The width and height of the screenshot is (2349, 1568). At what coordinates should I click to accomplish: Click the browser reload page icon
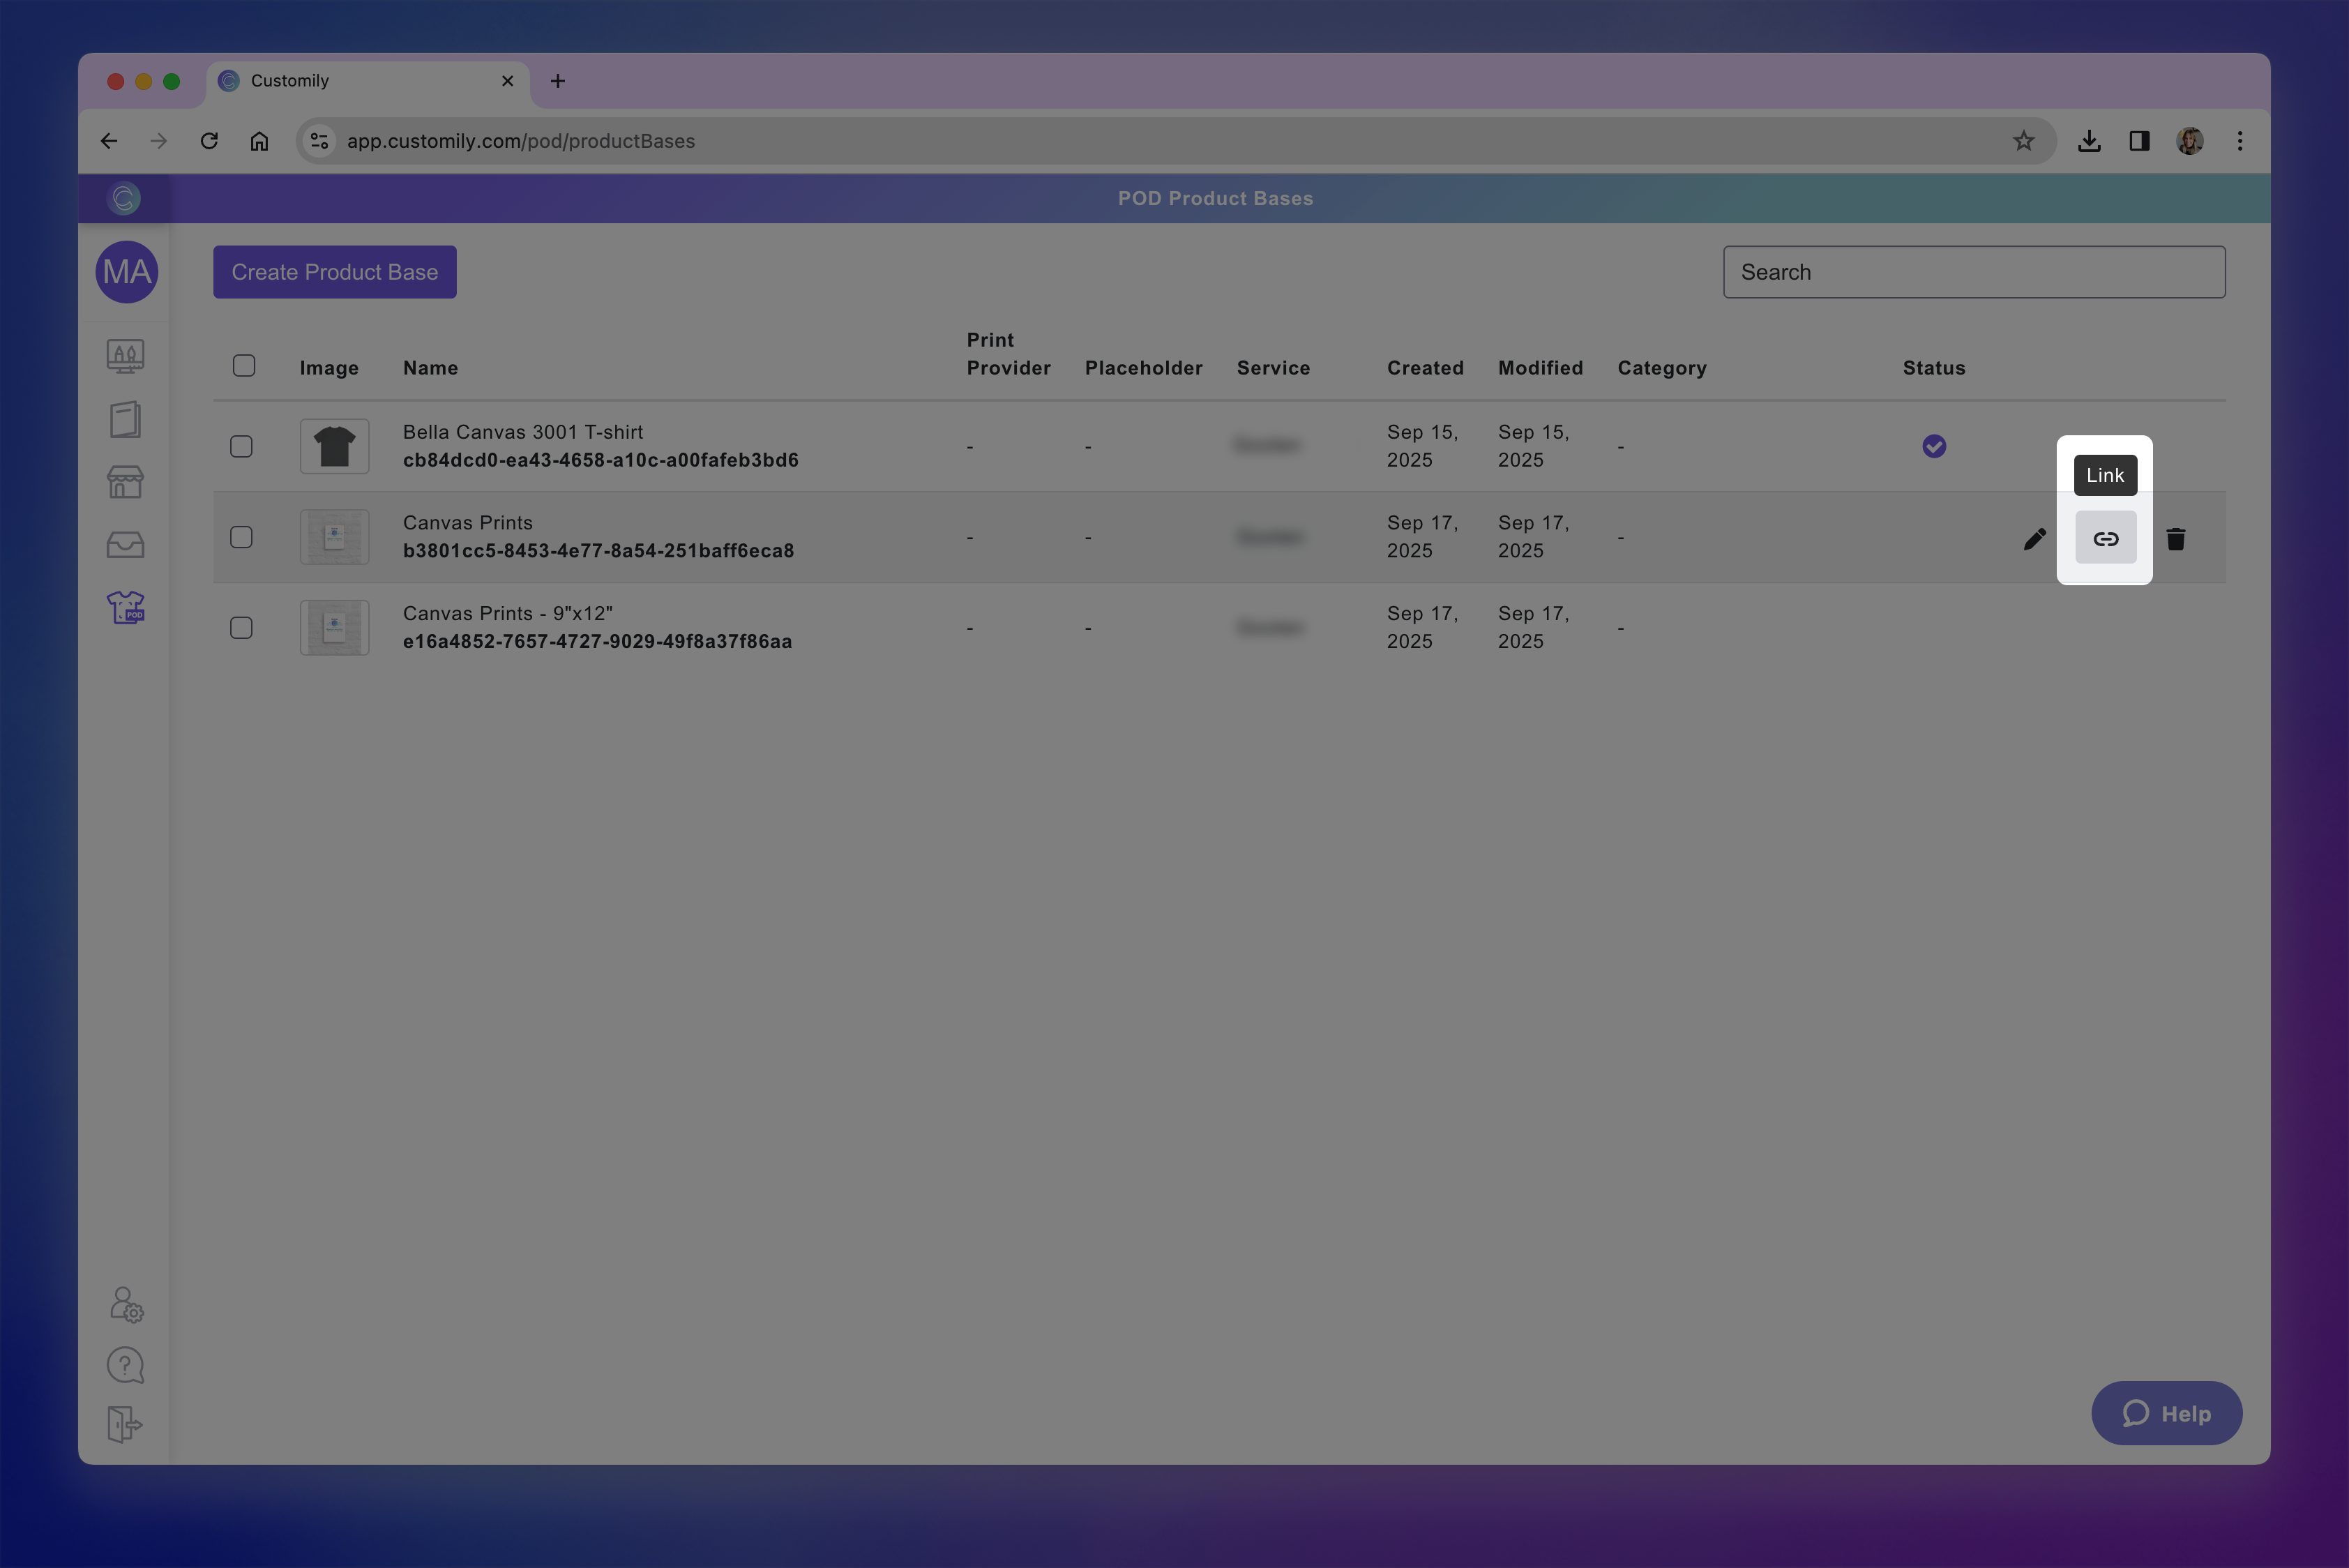pos(209,141)
